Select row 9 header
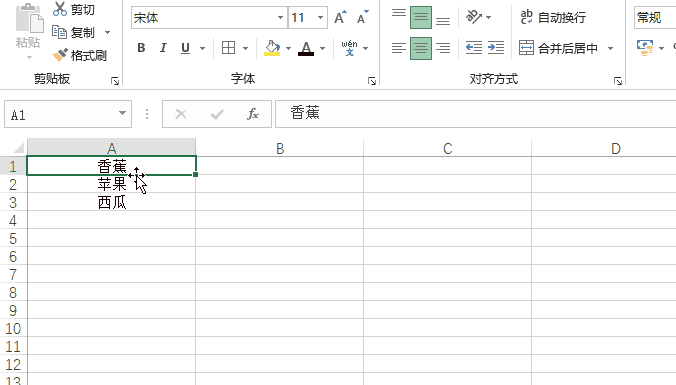 tap(13, 310)
